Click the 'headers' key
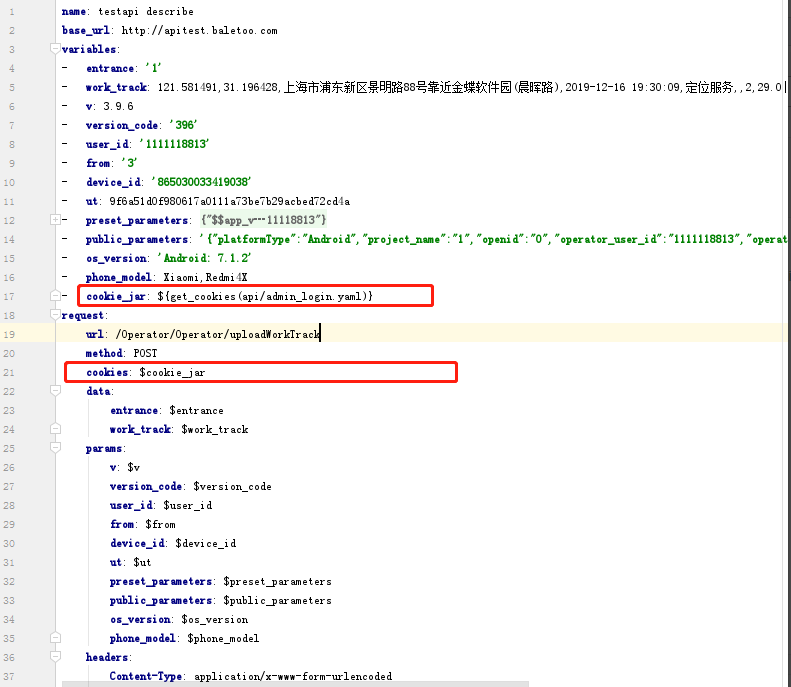 click(106, 657)
